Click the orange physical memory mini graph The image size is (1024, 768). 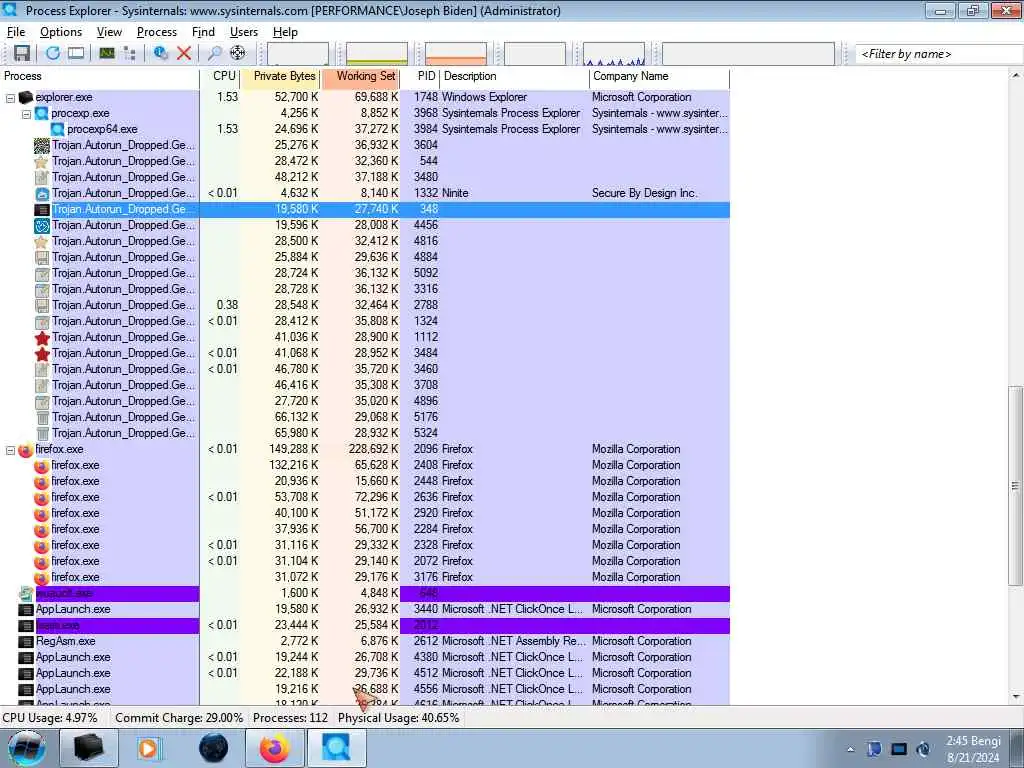click(456, 54)
